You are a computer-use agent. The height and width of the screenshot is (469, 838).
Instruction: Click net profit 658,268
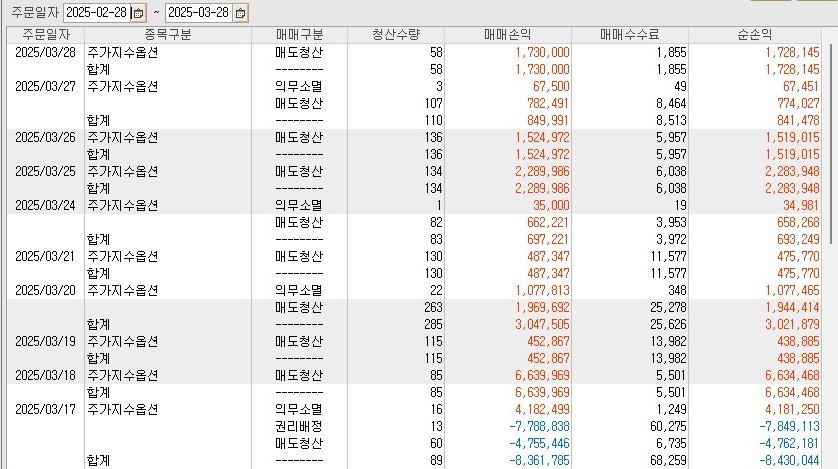point(798,222)
